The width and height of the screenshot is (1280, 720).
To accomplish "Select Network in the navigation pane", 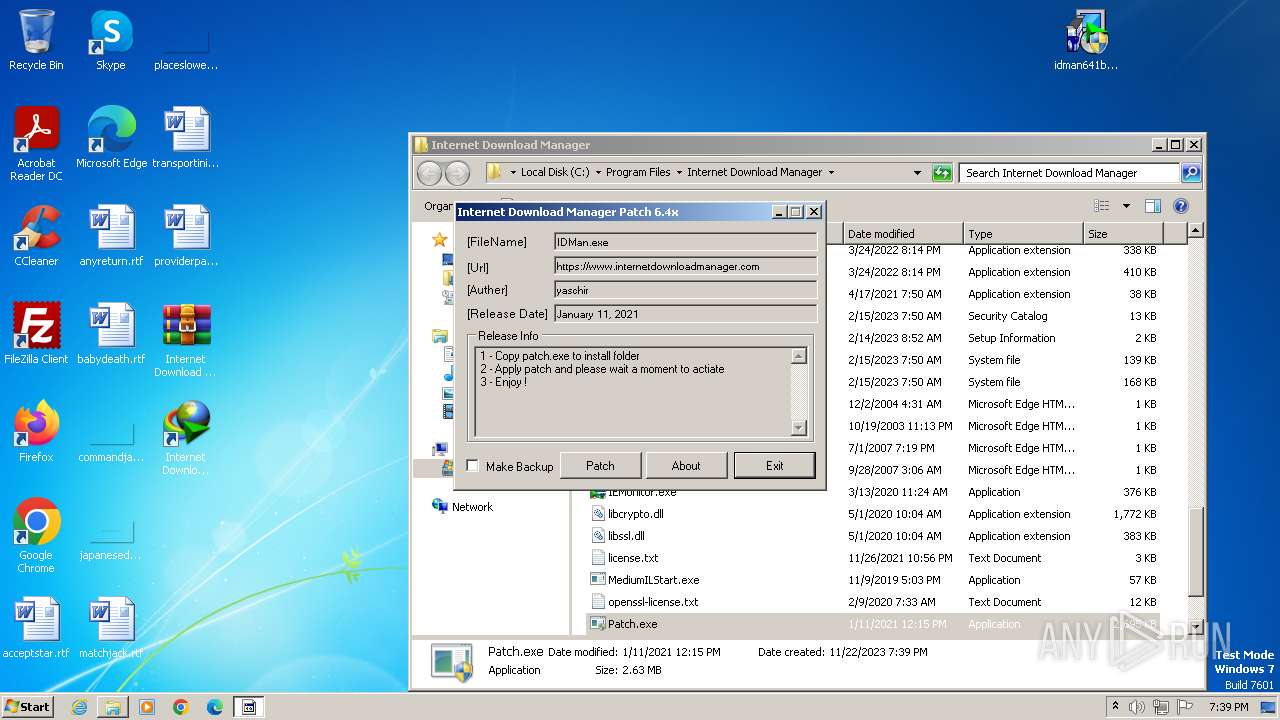I will tap(471, 507).
